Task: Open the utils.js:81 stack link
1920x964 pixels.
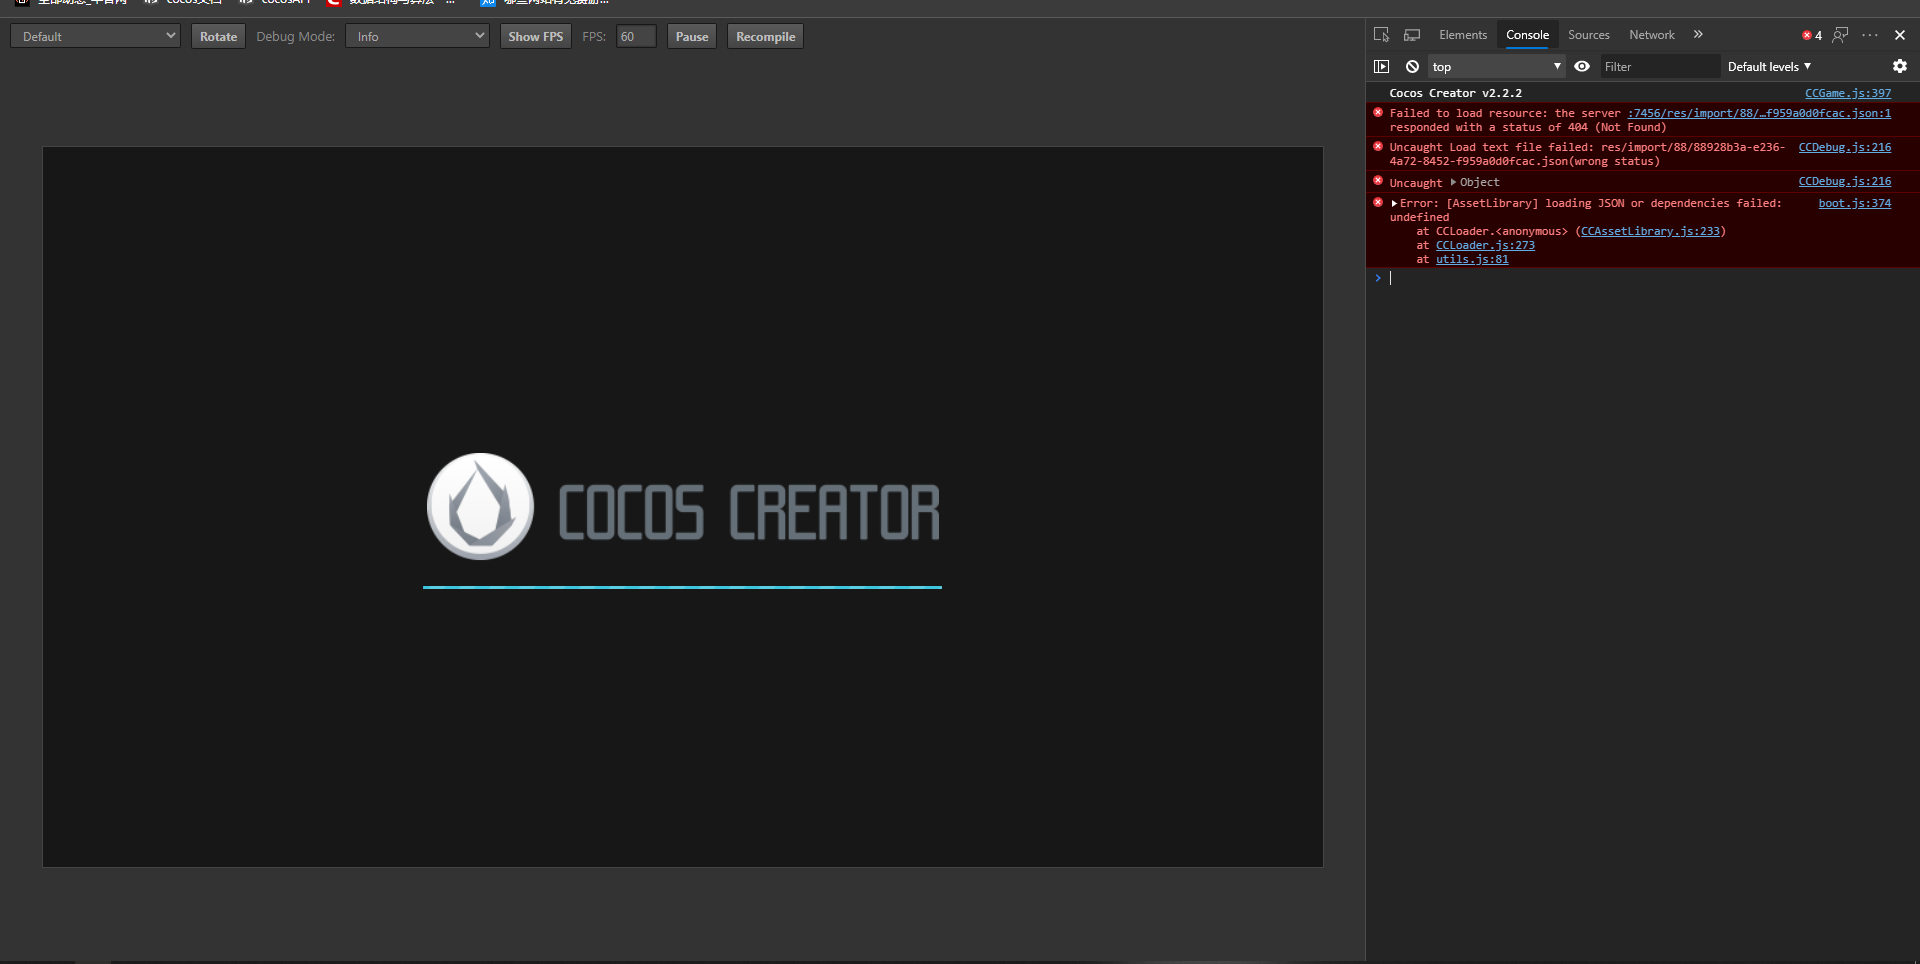Action: point(1472,259)
